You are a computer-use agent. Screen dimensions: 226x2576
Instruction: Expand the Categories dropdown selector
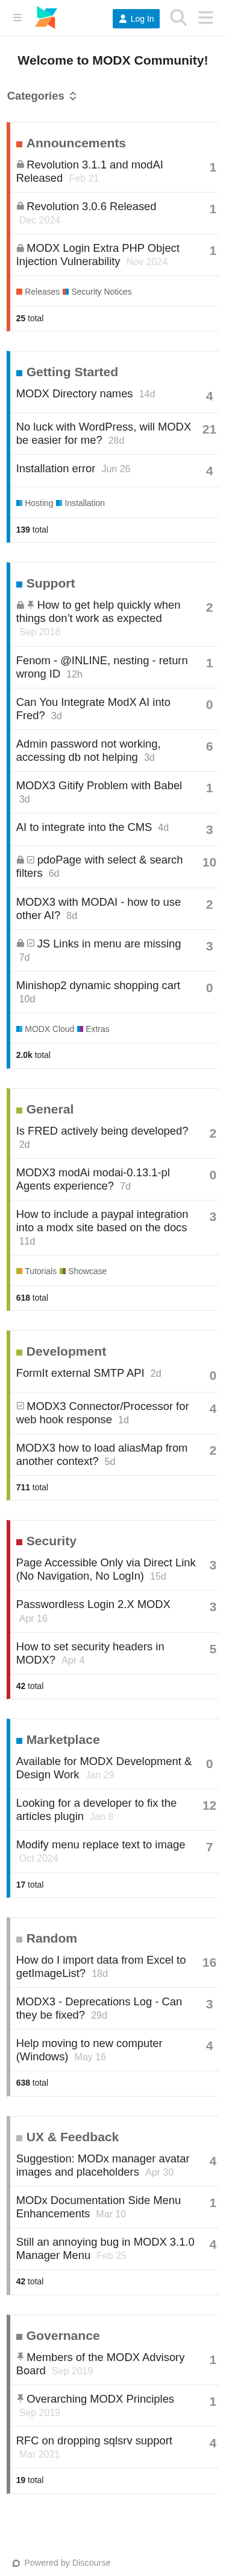pos(42,96)
